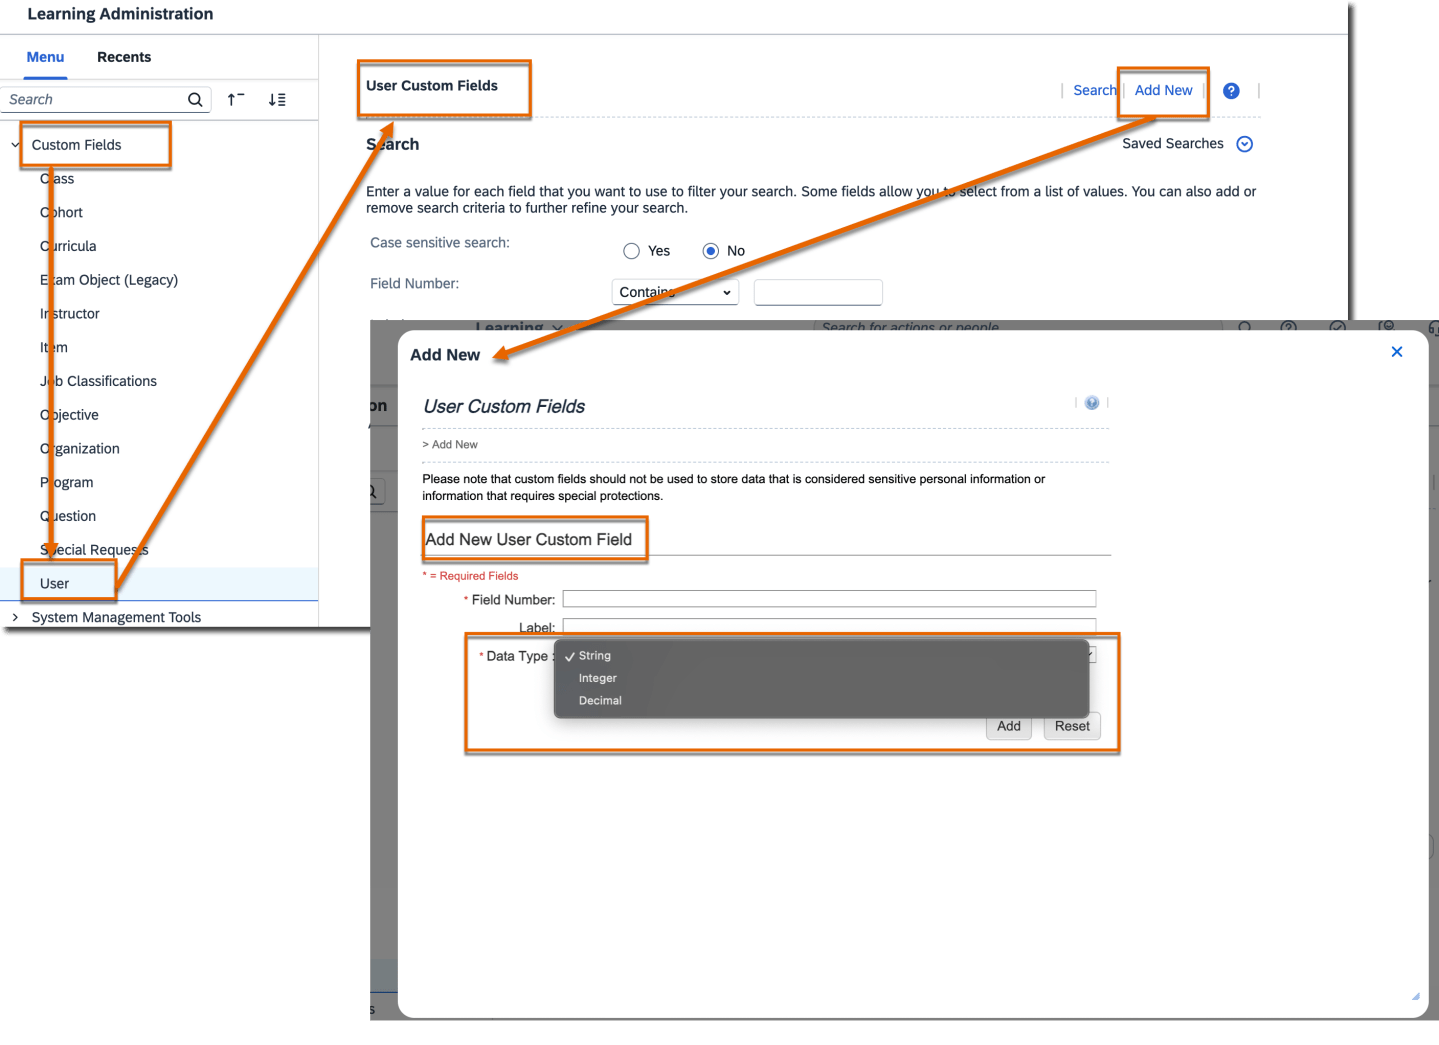Image resolution: width=1439 pixels, height=1045 pixels.
Task: Select No for case sensitive search
Action: 710,250
